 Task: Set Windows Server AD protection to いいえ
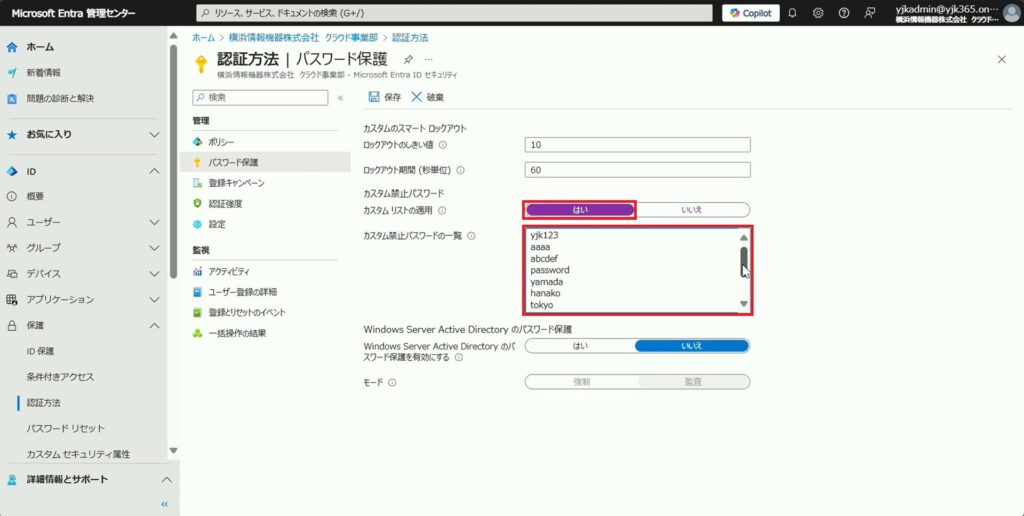click(692, 346)
